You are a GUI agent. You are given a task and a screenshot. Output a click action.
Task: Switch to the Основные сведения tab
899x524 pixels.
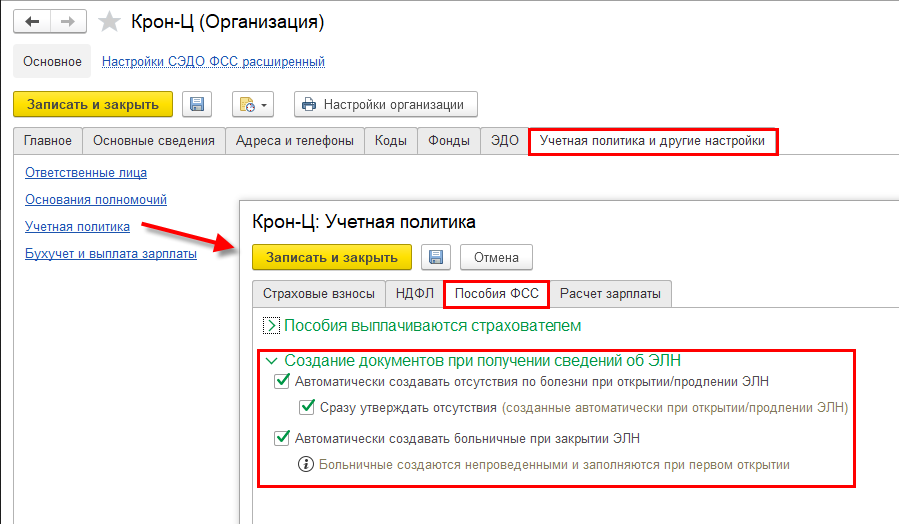154,141
